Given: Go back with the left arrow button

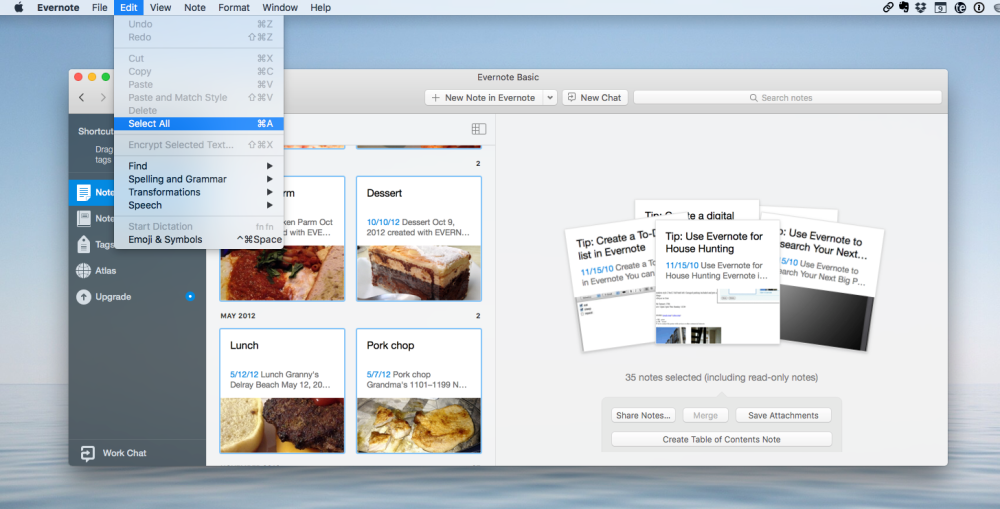Looking at the screenshot, I should pos(82,98).
